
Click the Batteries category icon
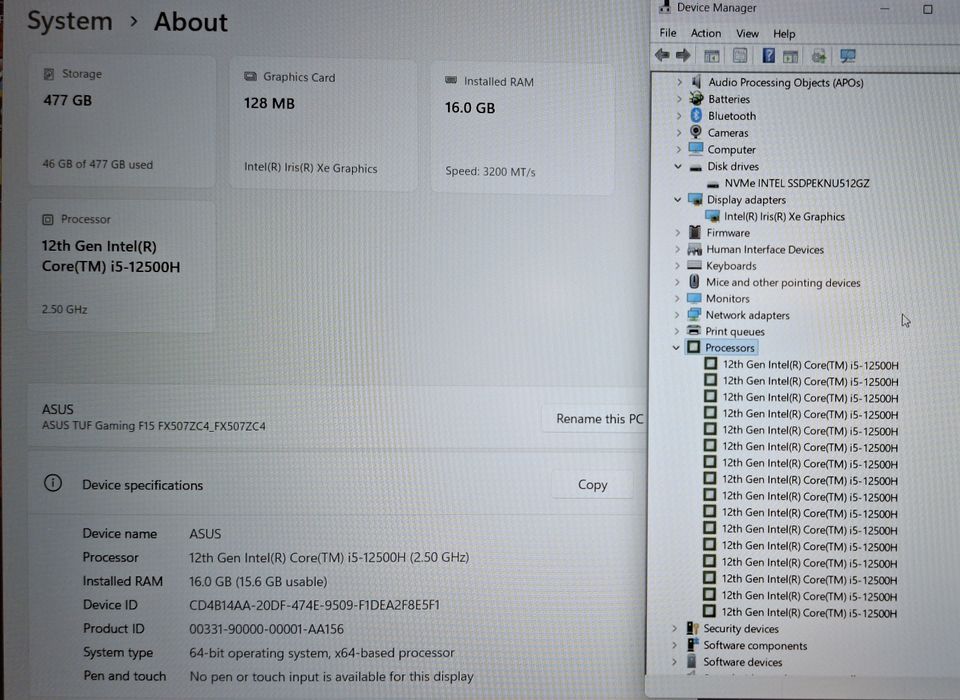click(696, 98)
